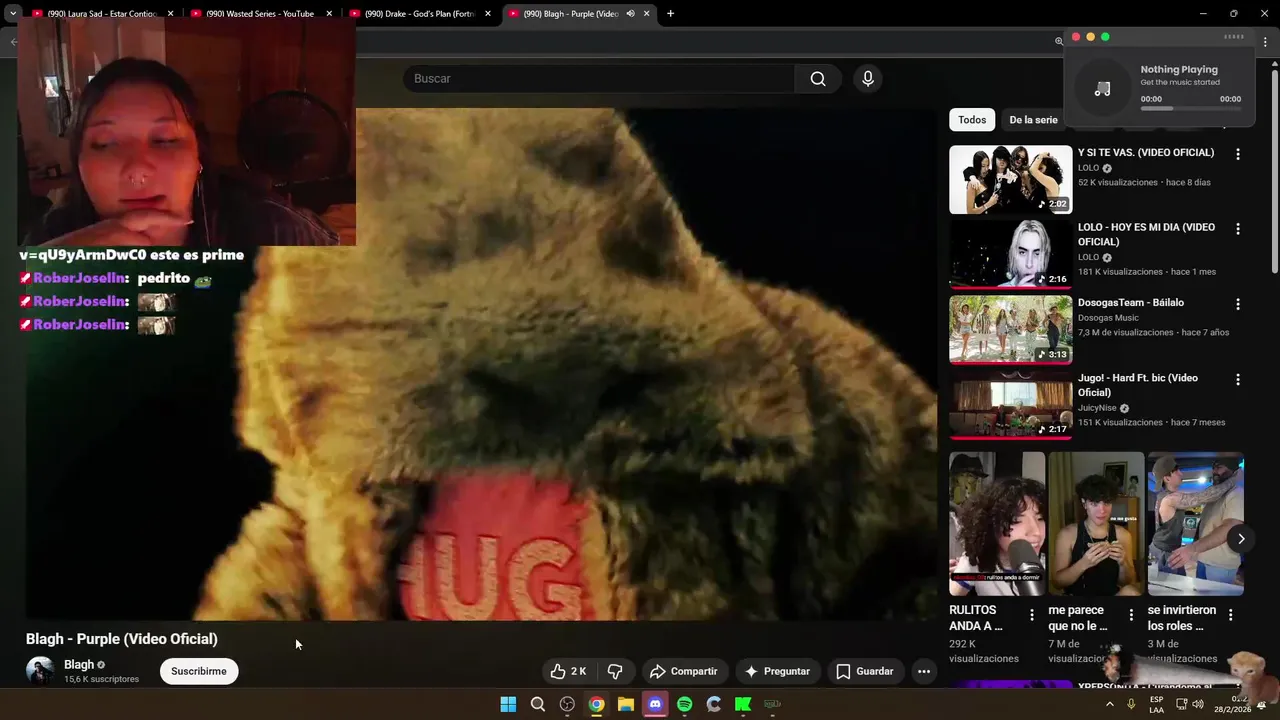Select the Todos filter chip
This screenshot has height=720, width=1280.
point(972,120)
